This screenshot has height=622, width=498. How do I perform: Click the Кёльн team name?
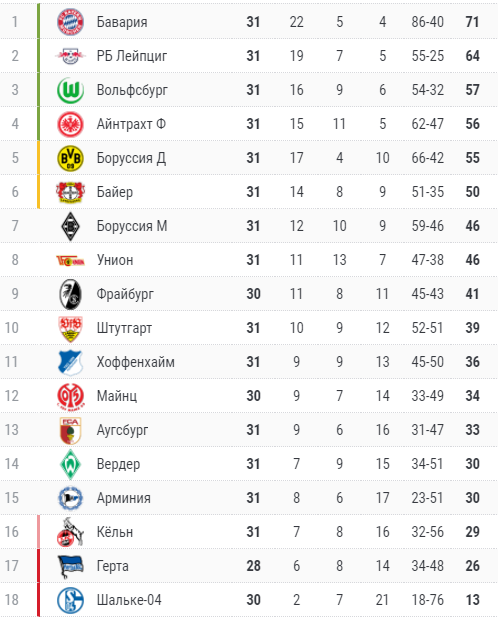tap(115, 532)
